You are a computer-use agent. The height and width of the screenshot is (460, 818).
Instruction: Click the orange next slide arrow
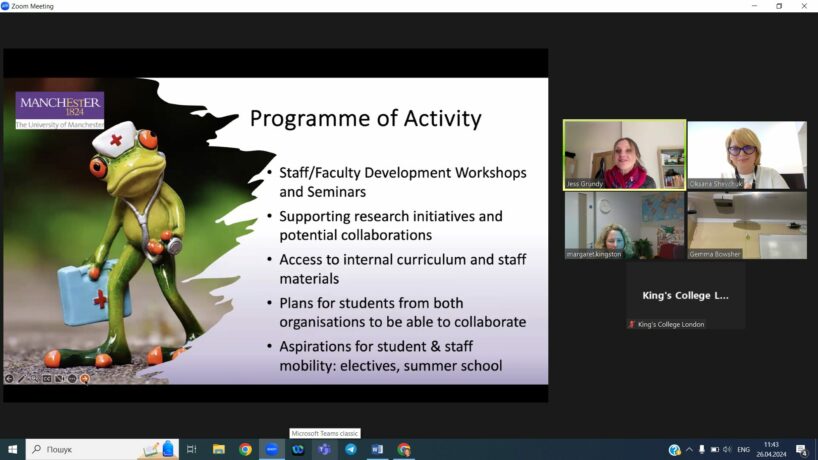84,379
